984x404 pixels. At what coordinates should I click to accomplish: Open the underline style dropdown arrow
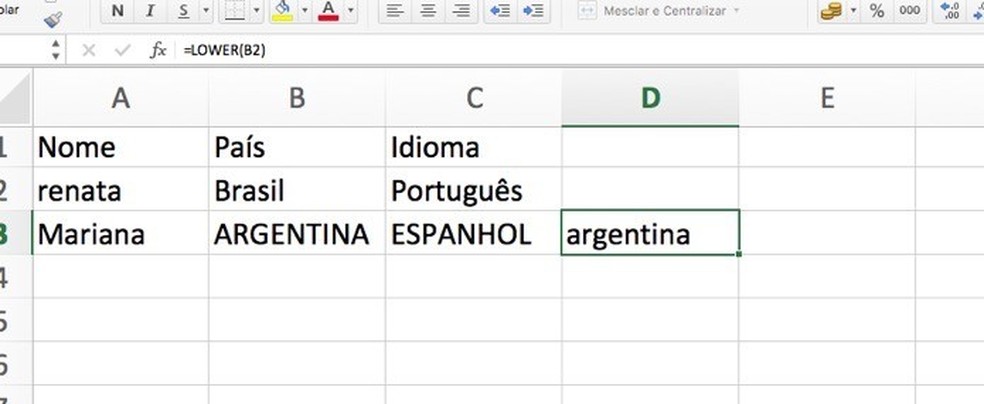point(205,11)
